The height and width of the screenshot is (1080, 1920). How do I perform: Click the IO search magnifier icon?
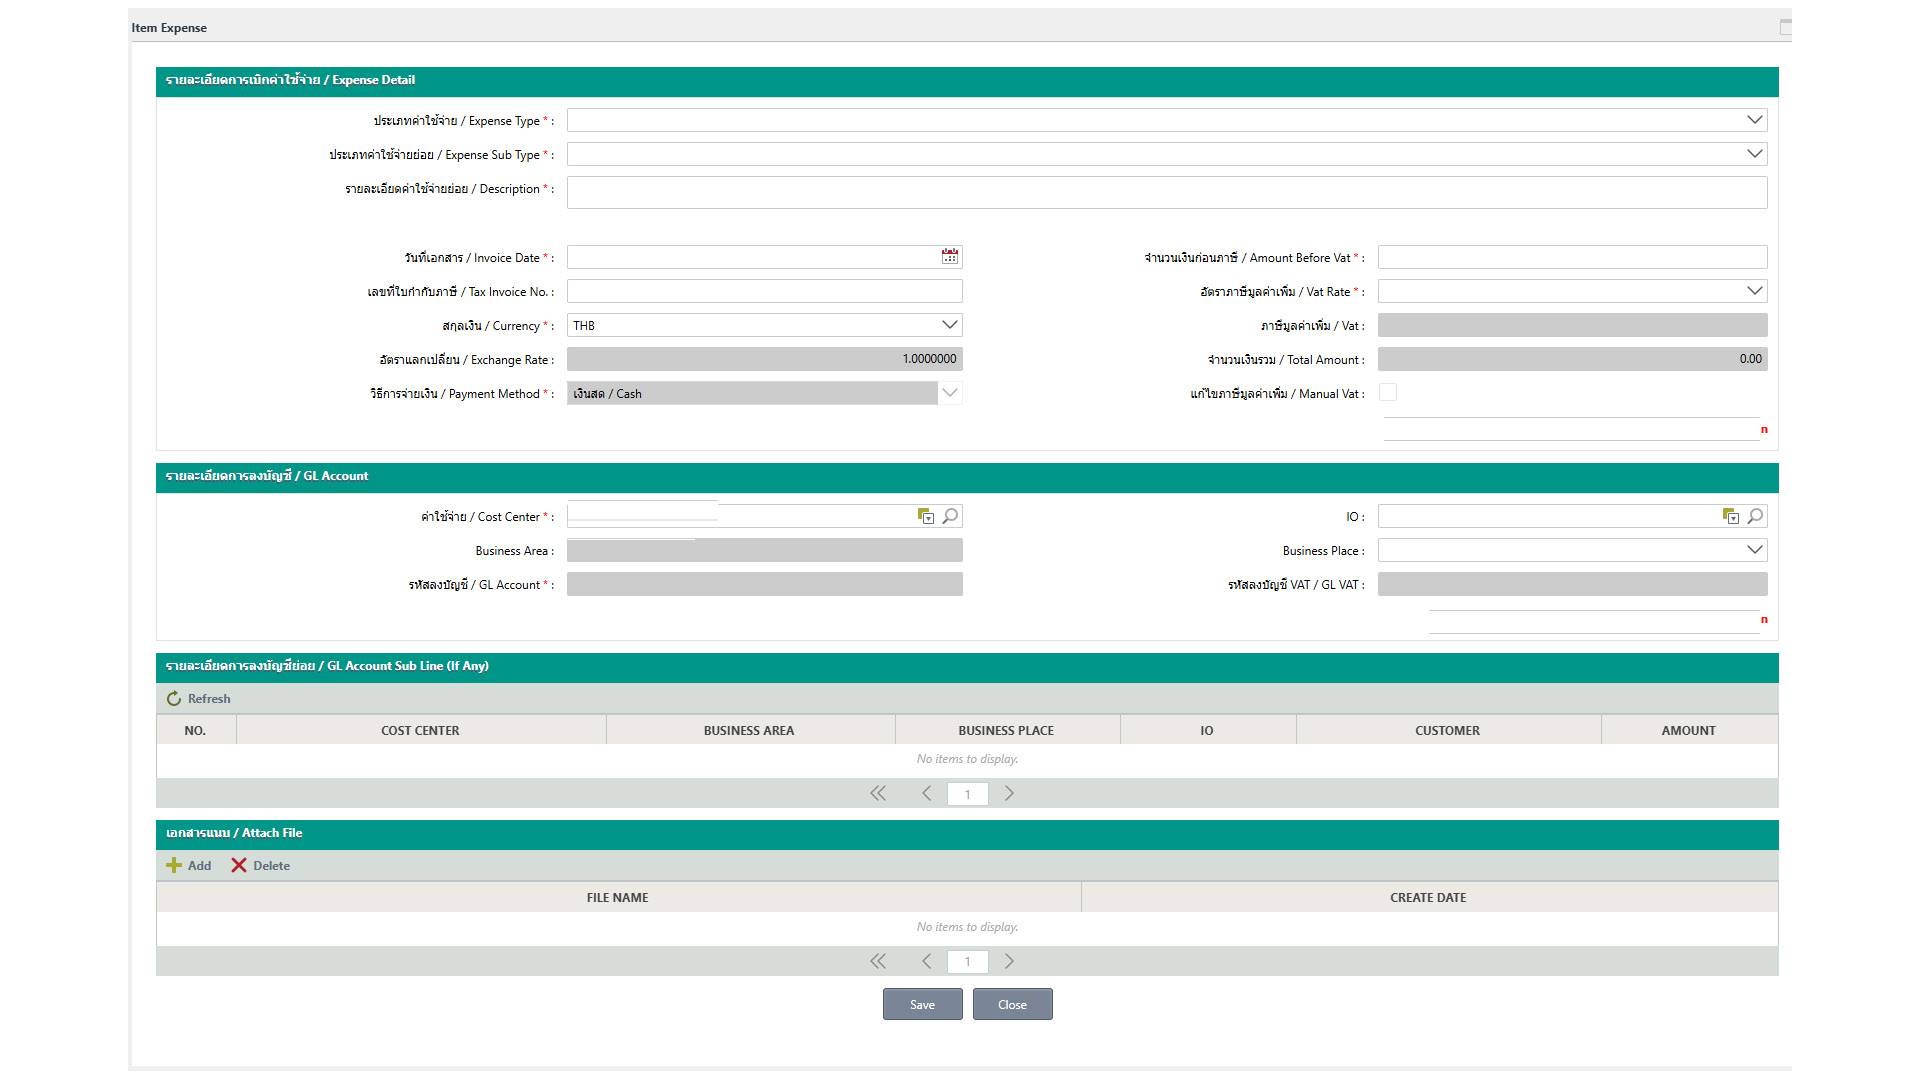[1755, 516]
